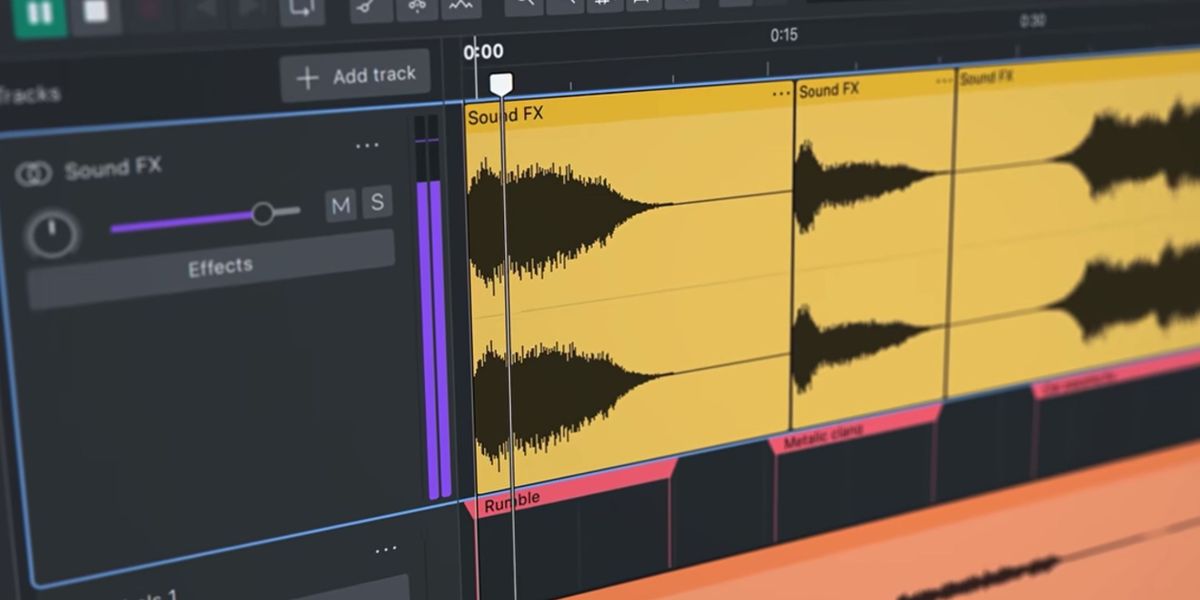Open the first Sound FX clip's three-dot menu
This screenshot has width=1200, height=600.
click(x=781, y=94)
